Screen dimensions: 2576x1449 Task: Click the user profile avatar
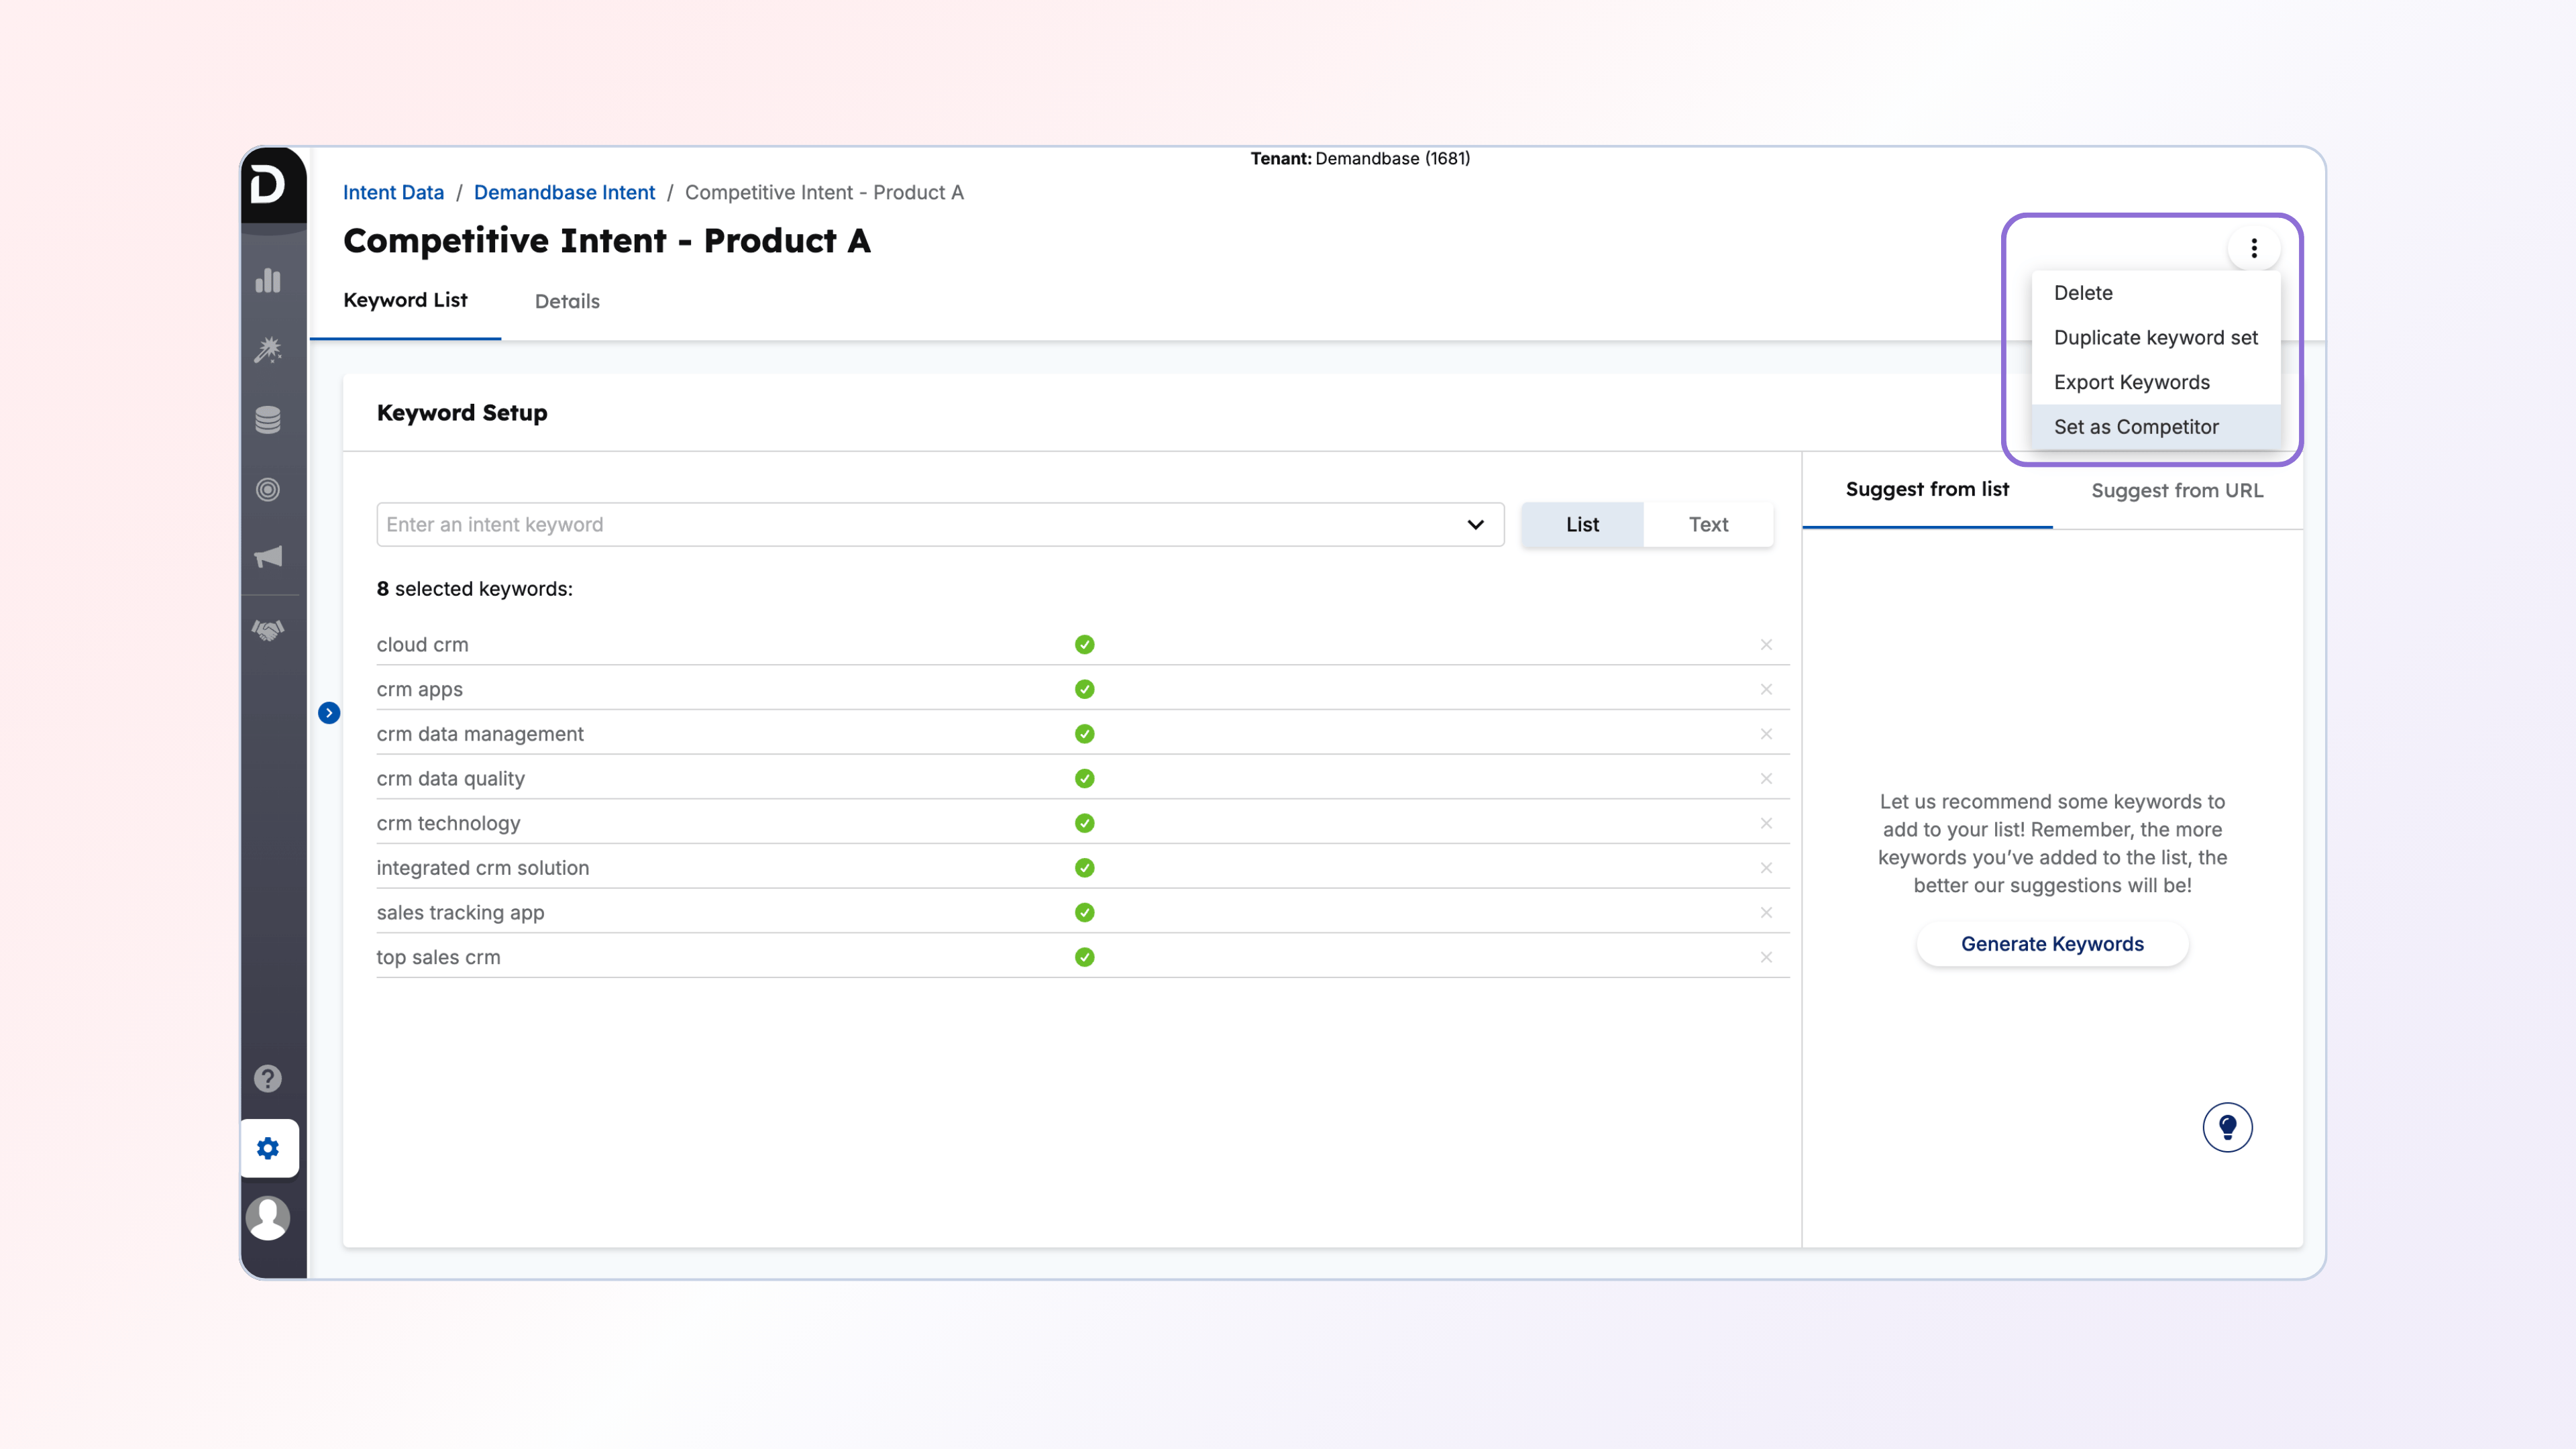click(268, 1217)
